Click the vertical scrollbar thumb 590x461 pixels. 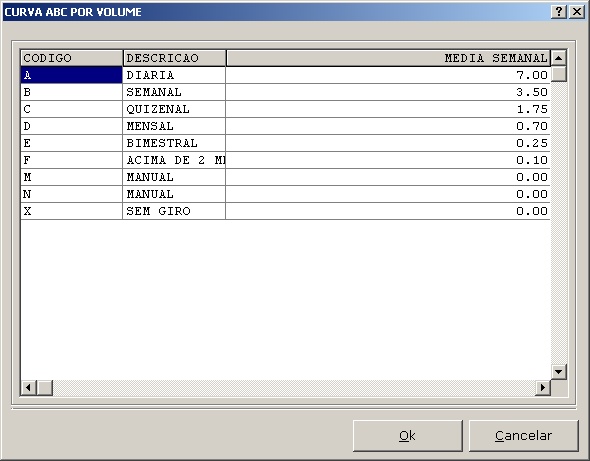click(559, 74)
